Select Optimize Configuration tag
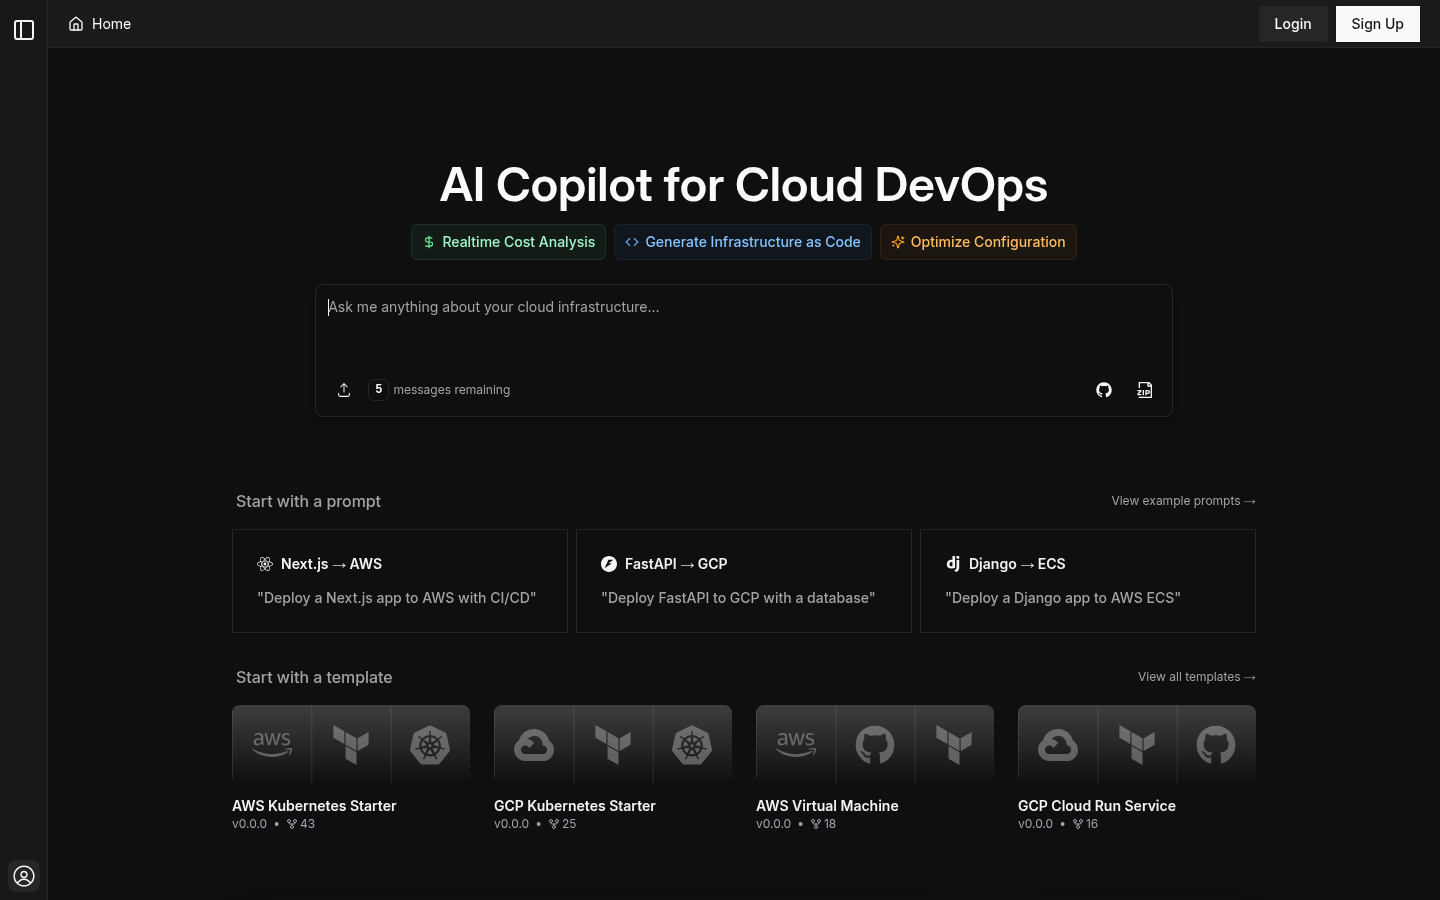 [978, 242]
